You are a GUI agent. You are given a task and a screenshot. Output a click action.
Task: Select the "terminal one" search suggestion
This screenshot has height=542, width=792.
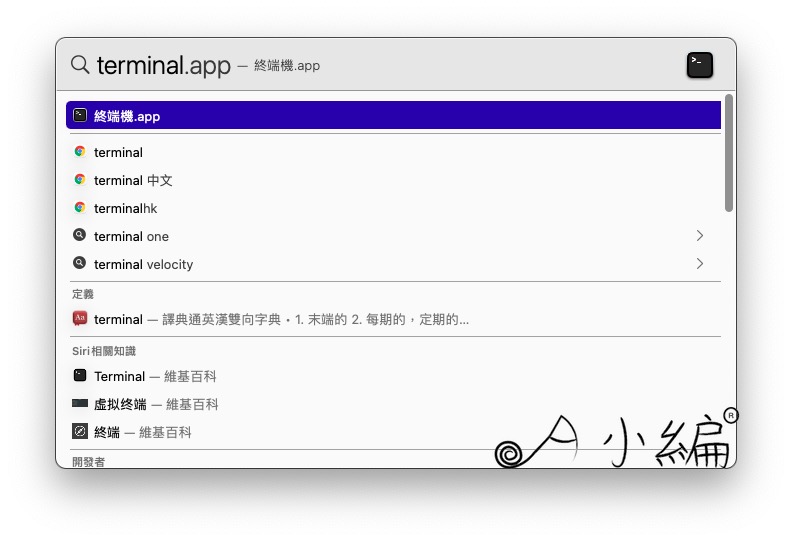(x=393, y=236)
